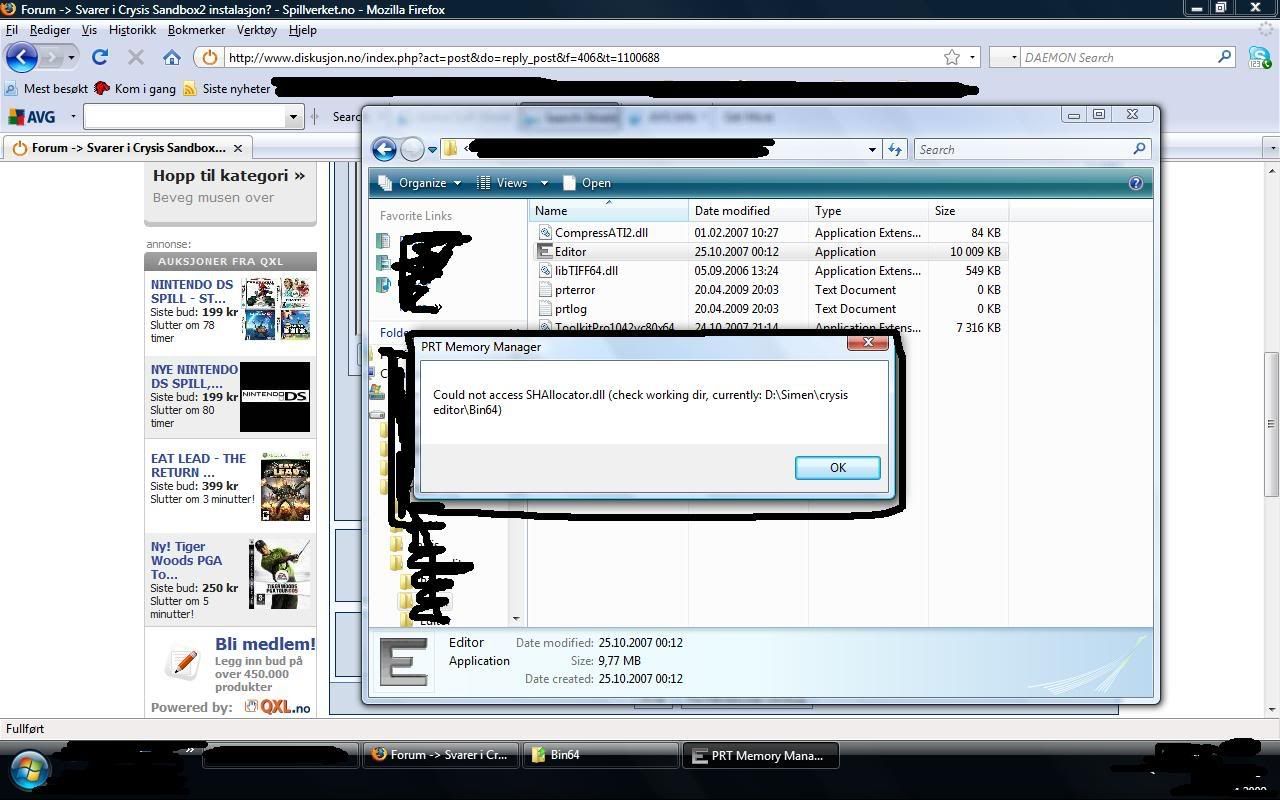Screen dimensions: 1280x800
Task: Switch to Bin64 taskbar button
Action: click(600, 755)
